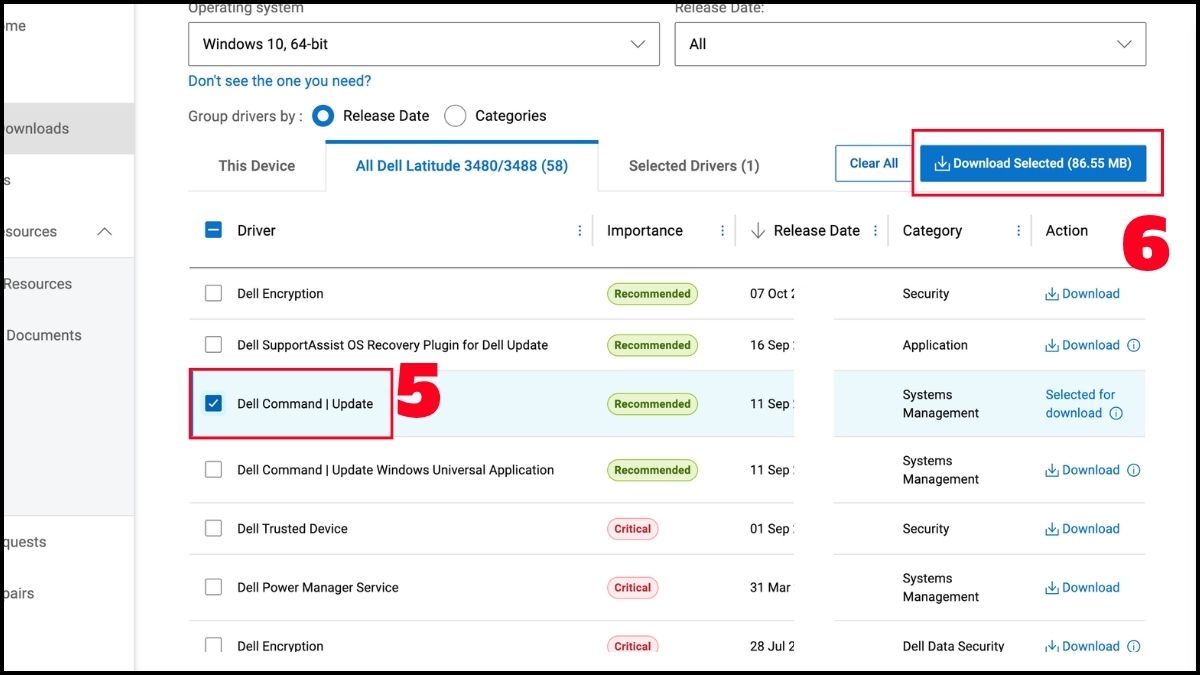
Task: Click Download link for Dell Power Manager Service
Action: [x=1082, y=588]
